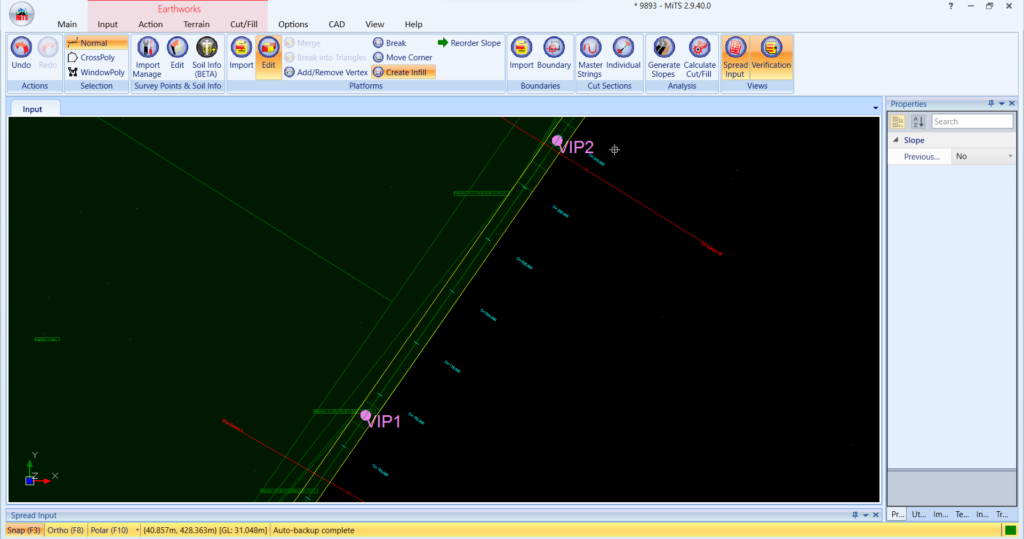Open the View tab
Image resolution: width=1024 pixels, height=539 pixels.
point(375,24)
